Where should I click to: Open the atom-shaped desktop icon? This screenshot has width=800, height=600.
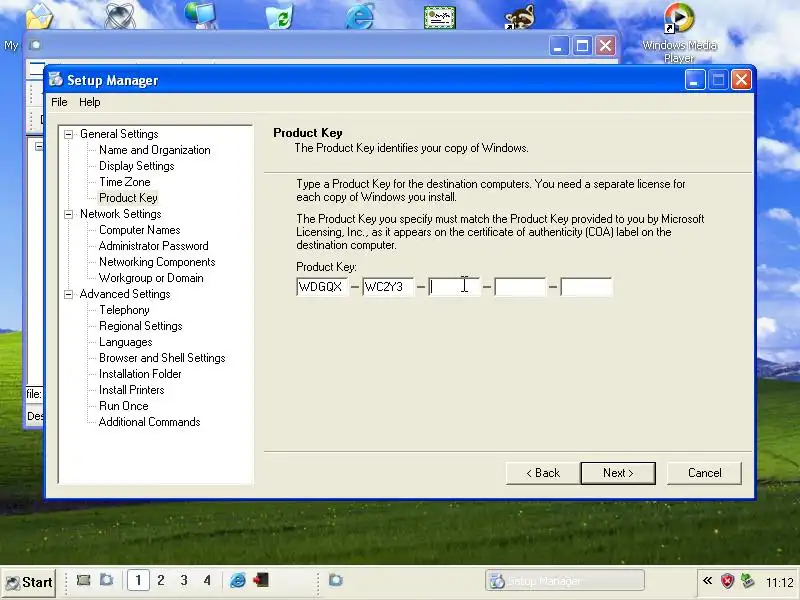pyautogui.click(x=120, y=15)
